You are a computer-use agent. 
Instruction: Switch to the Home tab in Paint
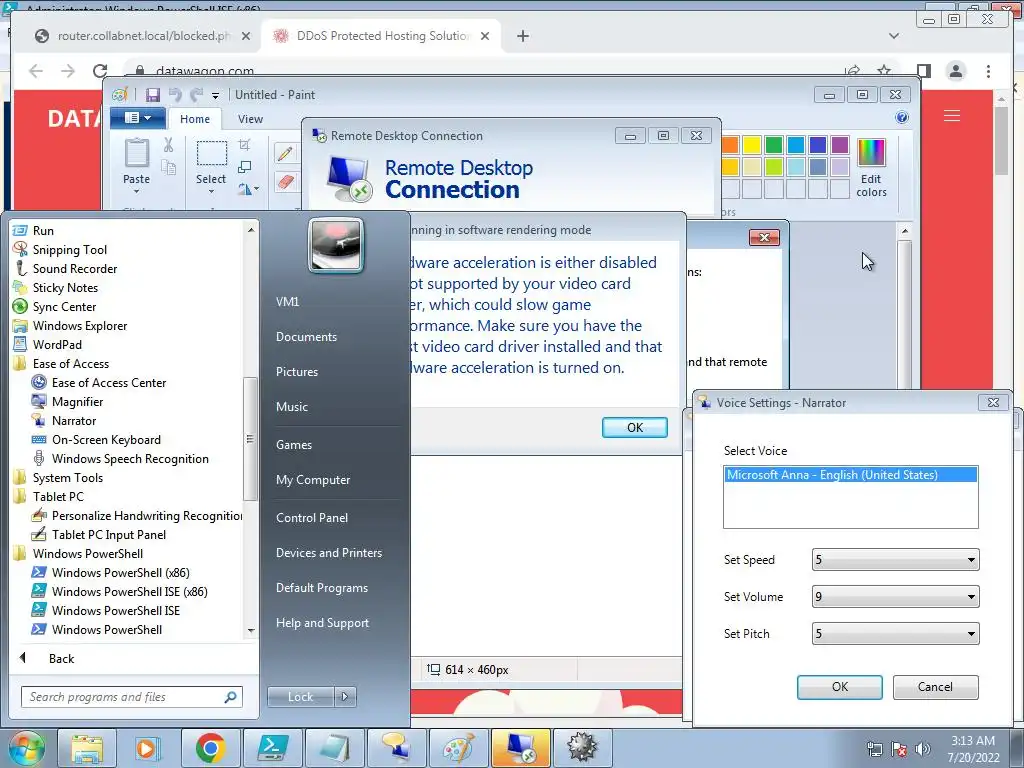[x=195, y=119]
